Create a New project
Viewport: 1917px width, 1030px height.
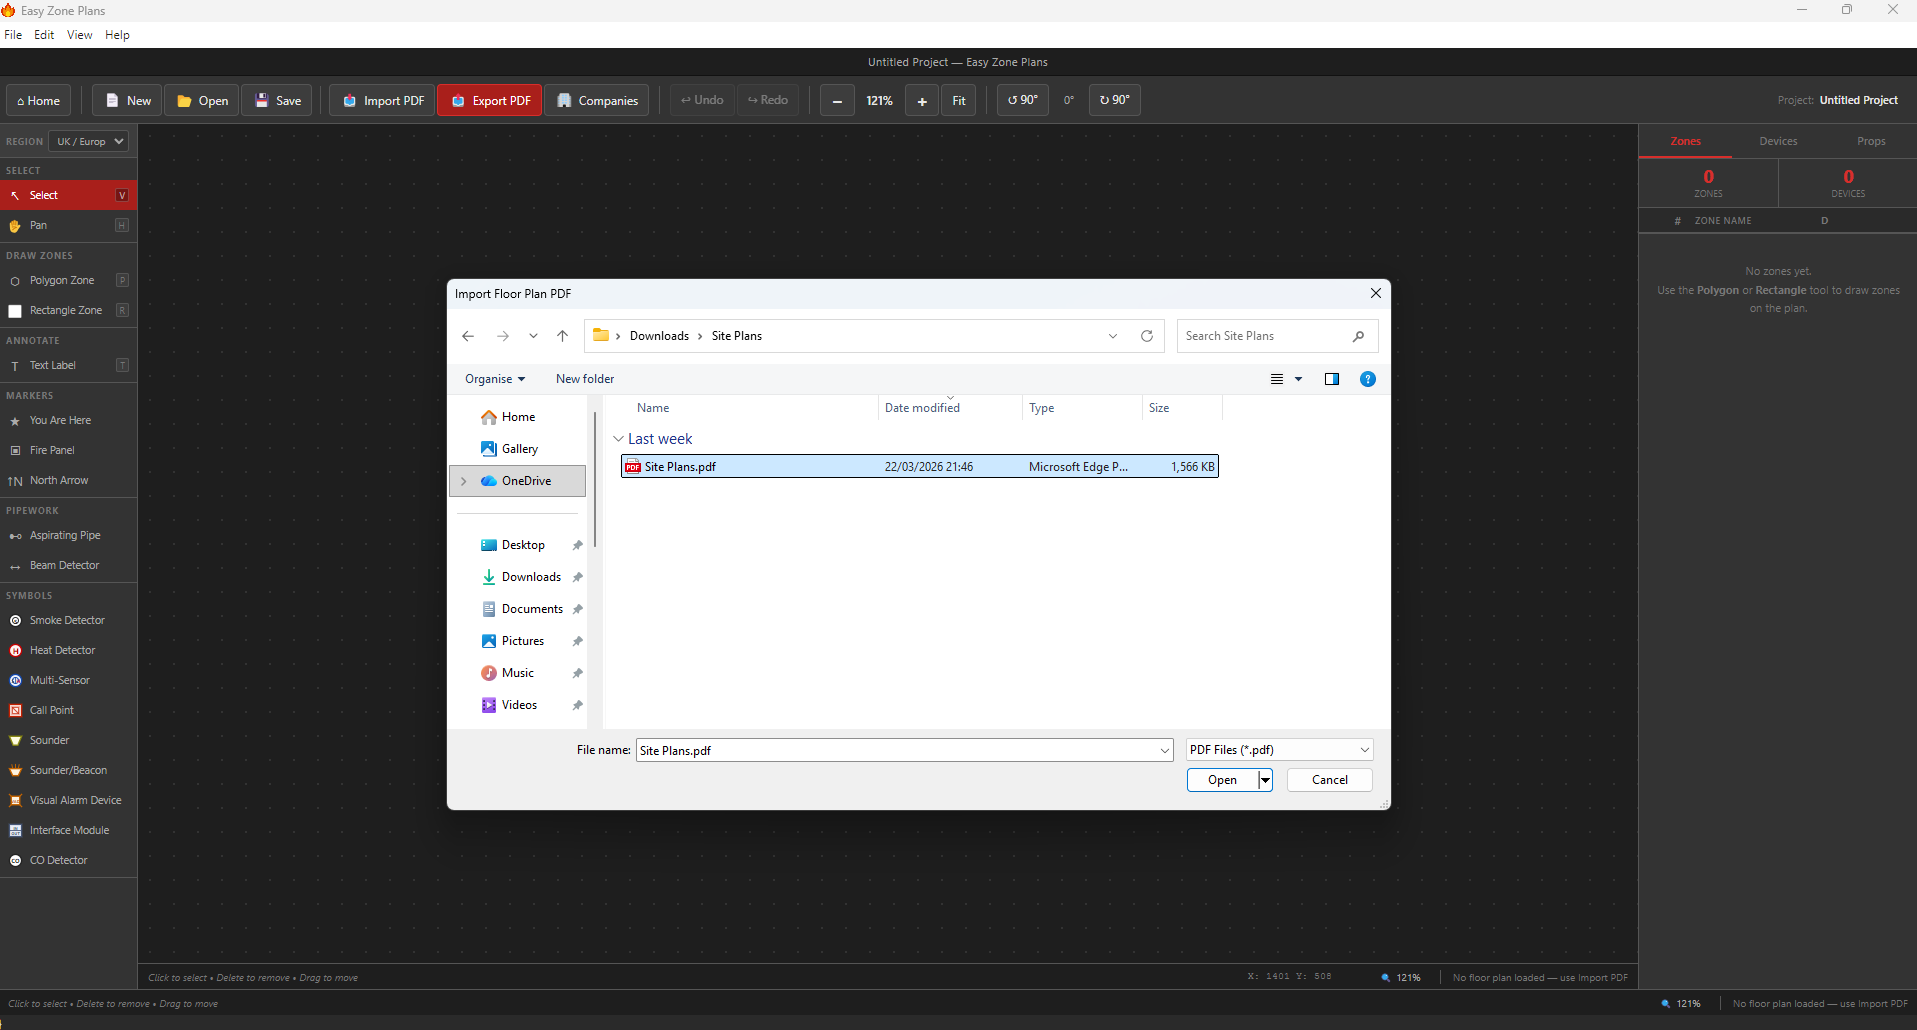[127, 100]
